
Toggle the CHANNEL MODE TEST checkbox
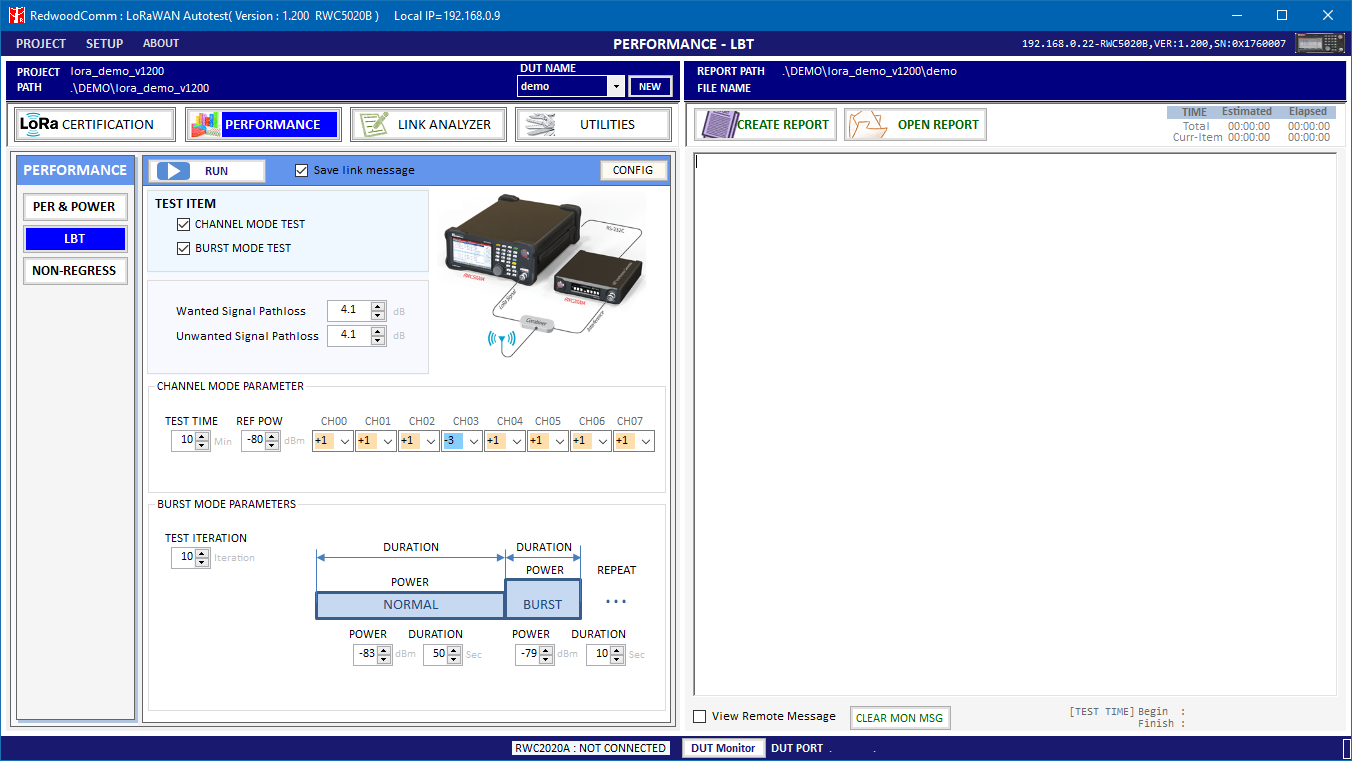point(183,224)
